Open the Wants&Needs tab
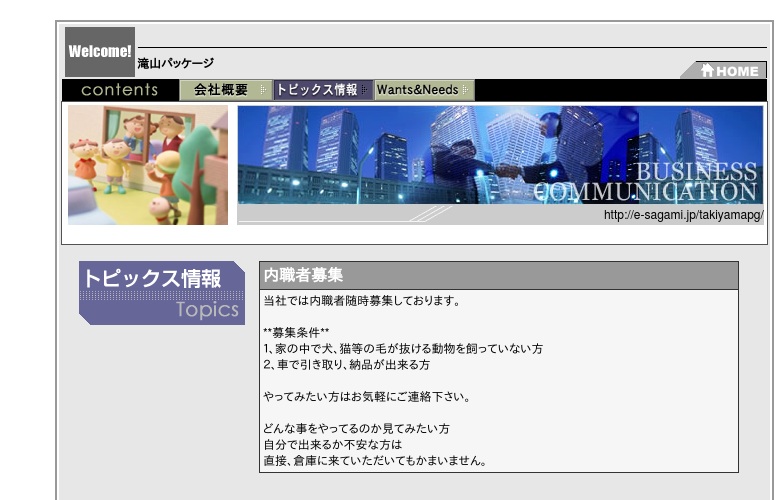Image resolution: width=777 pixels, height=500 pixels. tap(417, 90)
